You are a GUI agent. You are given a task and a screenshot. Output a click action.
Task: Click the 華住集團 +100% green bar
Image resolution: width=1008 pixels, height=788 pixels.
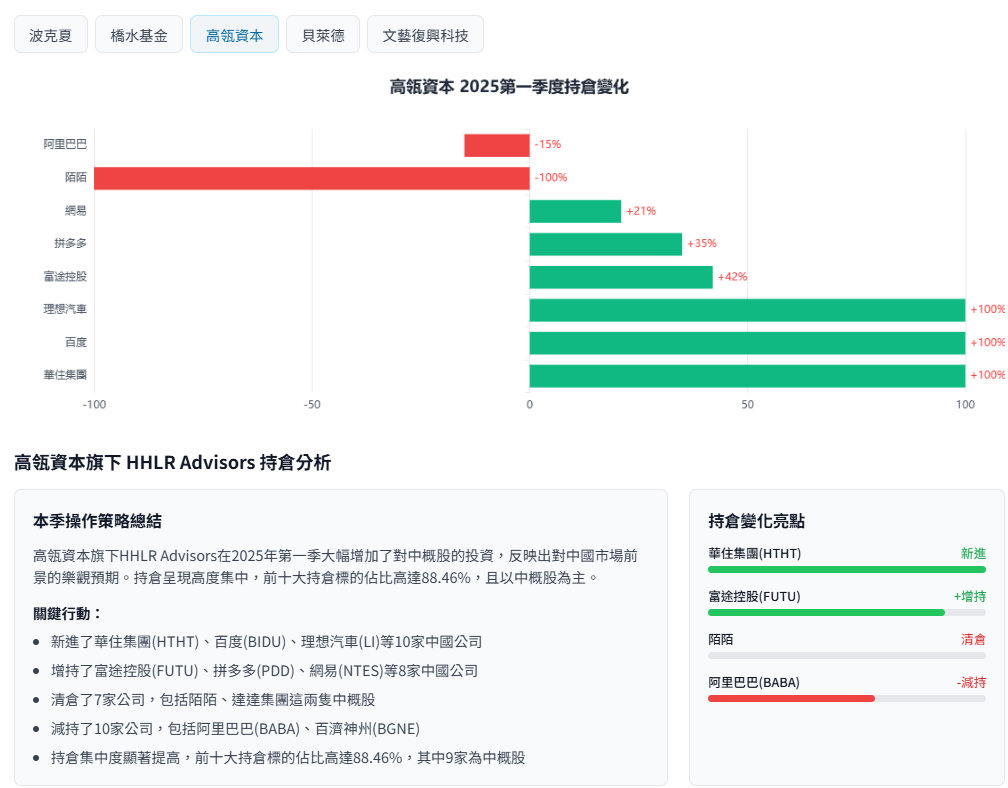pyautogui.click(x=748, y=376)
